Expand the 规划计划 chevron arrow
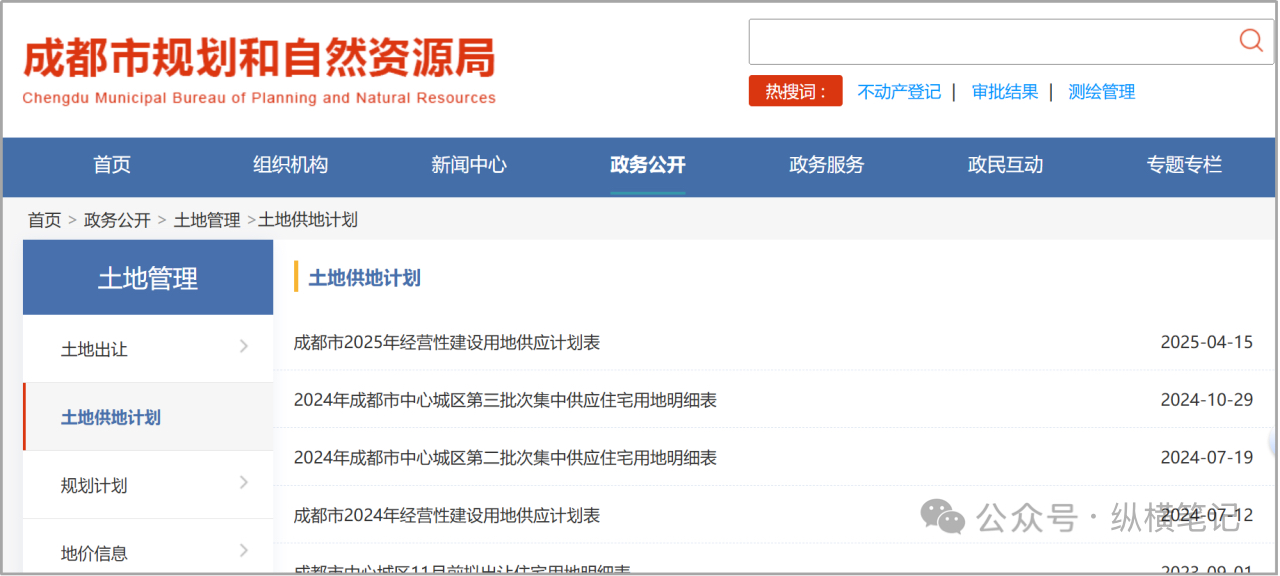The height and width of the screenshot is (576, 1280). [244, 483]
